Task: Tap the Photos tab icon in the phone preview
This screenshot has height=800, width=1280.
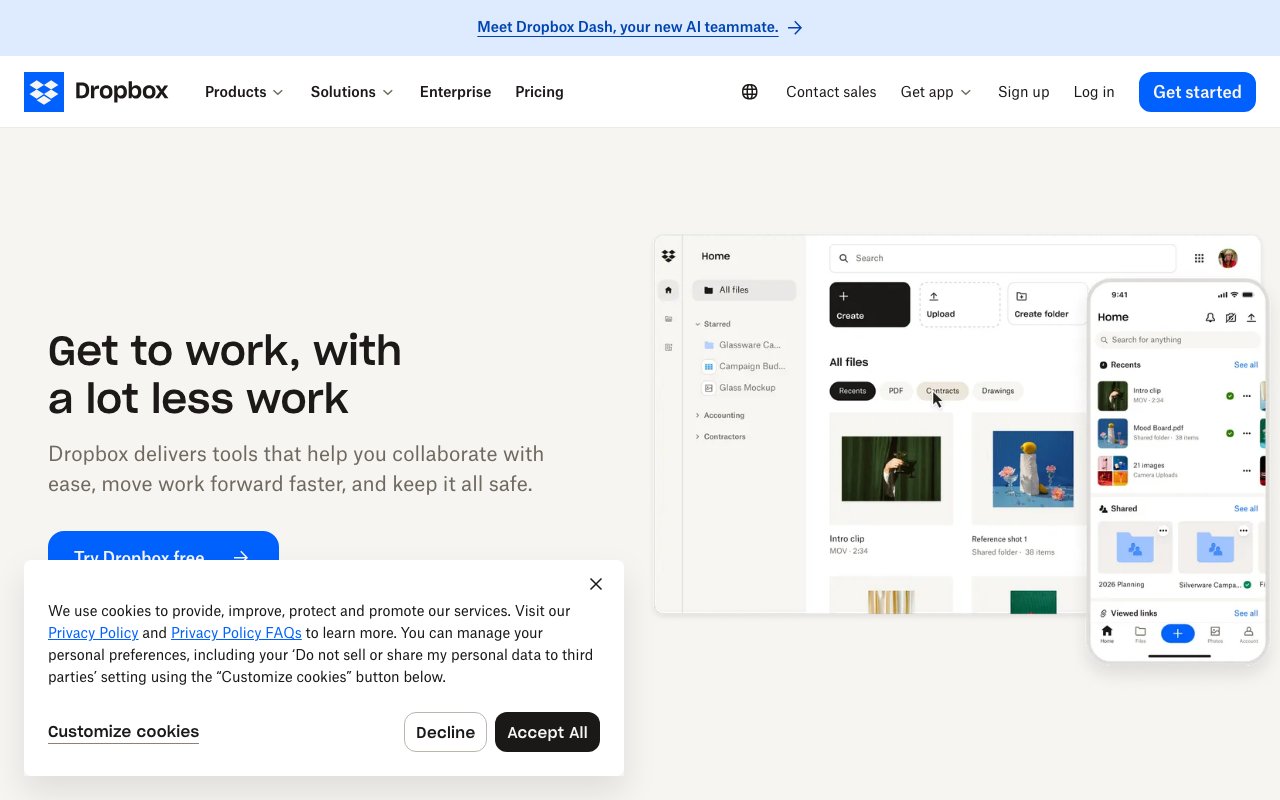Action: tap(1215, 634)
